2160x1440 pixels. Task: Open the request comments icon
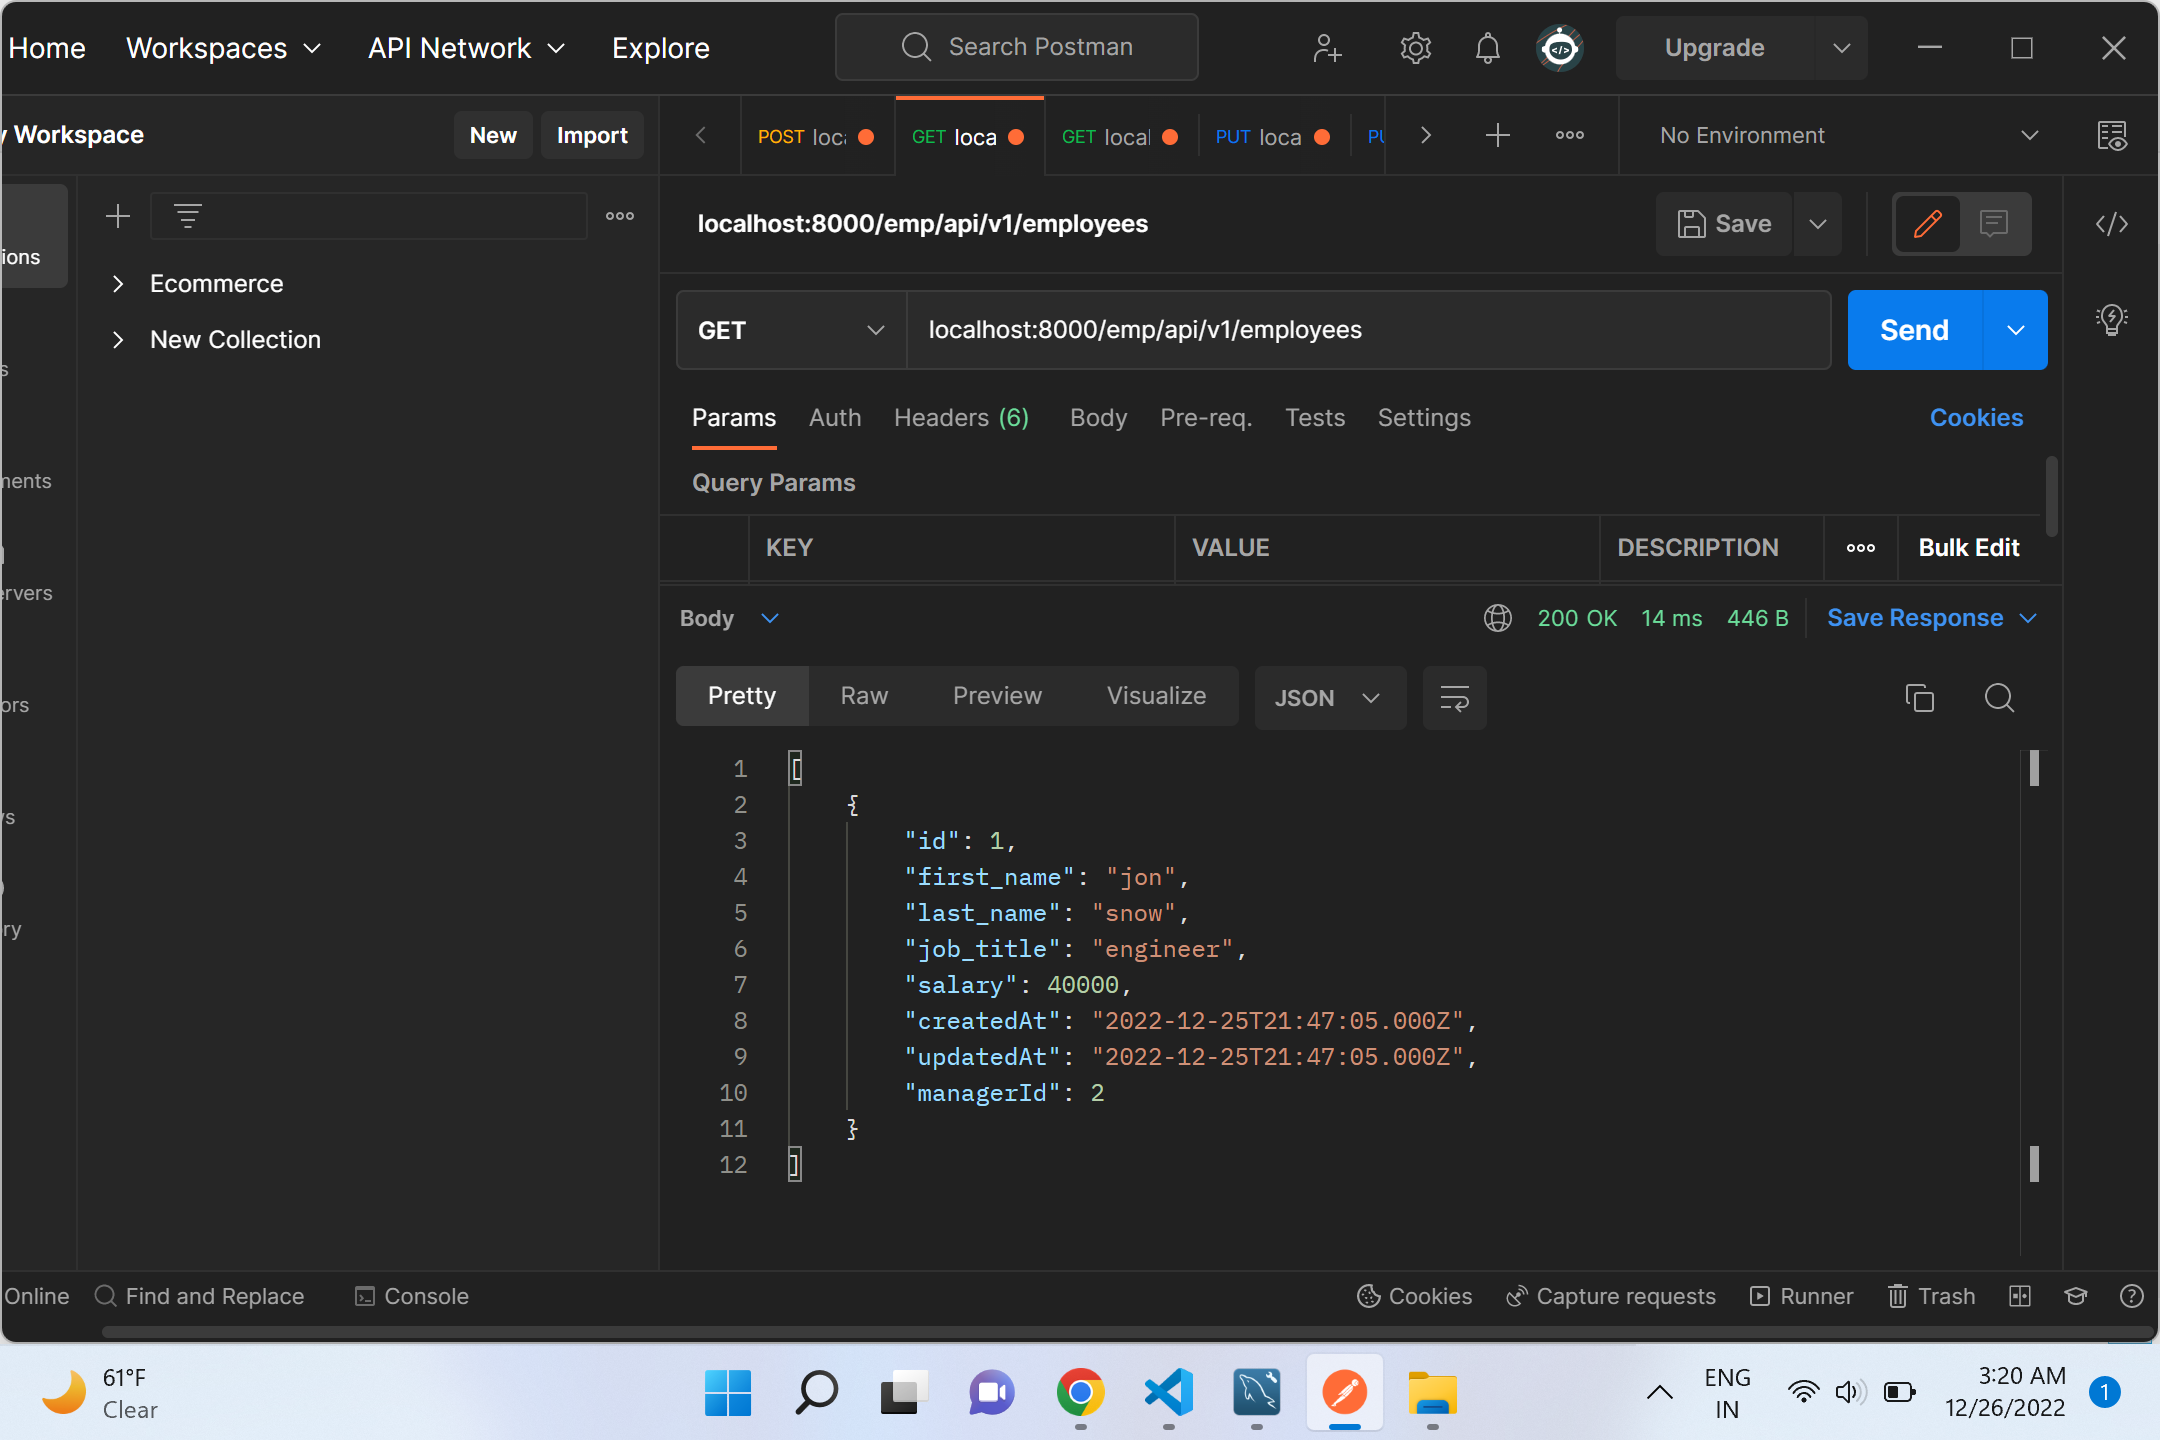click(1995, 224)
